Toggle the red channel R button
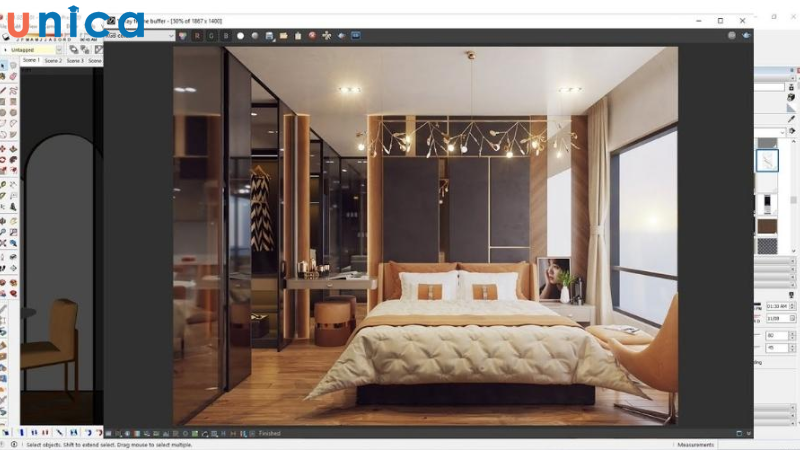The height and width of the screenshot is (450, 800). tap(197, 36)
